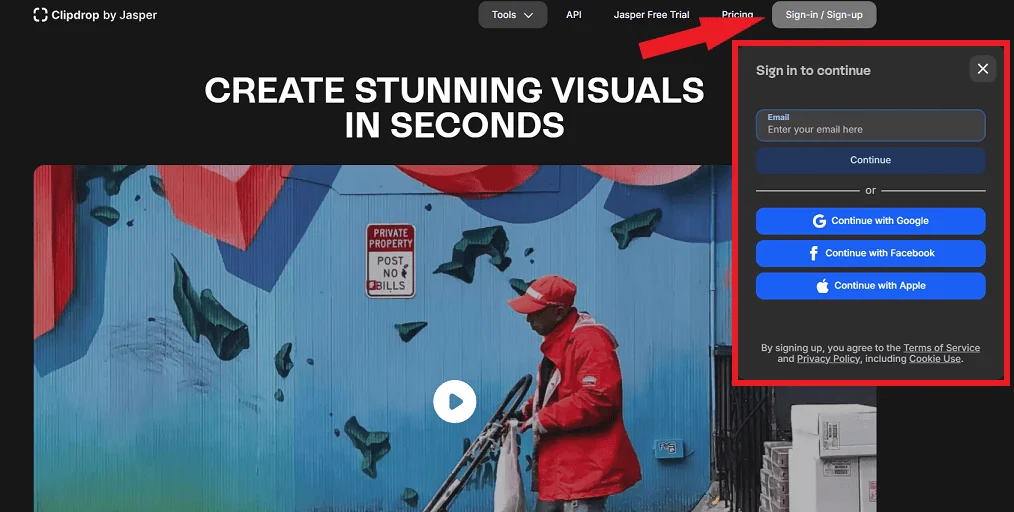
Task: Click the Continue button below email
Action: [870, 160]
